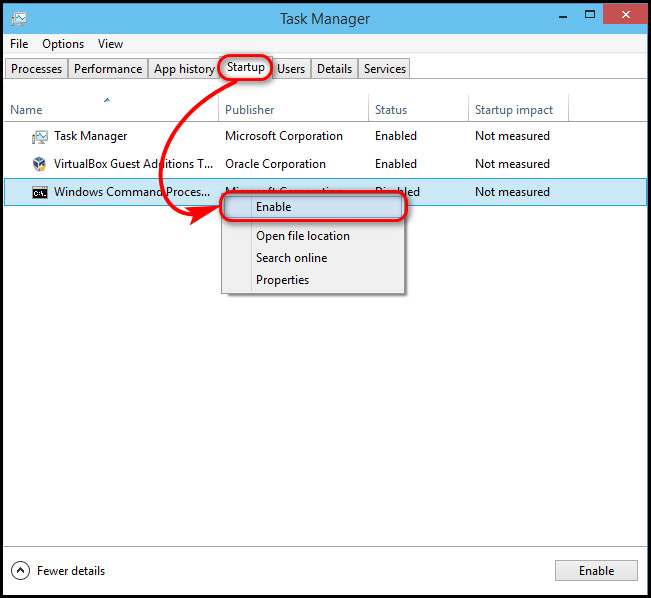Sort by the Publisher column header
Image resolution: width=651 pixels, height=598 pixels.
point(293,110)
